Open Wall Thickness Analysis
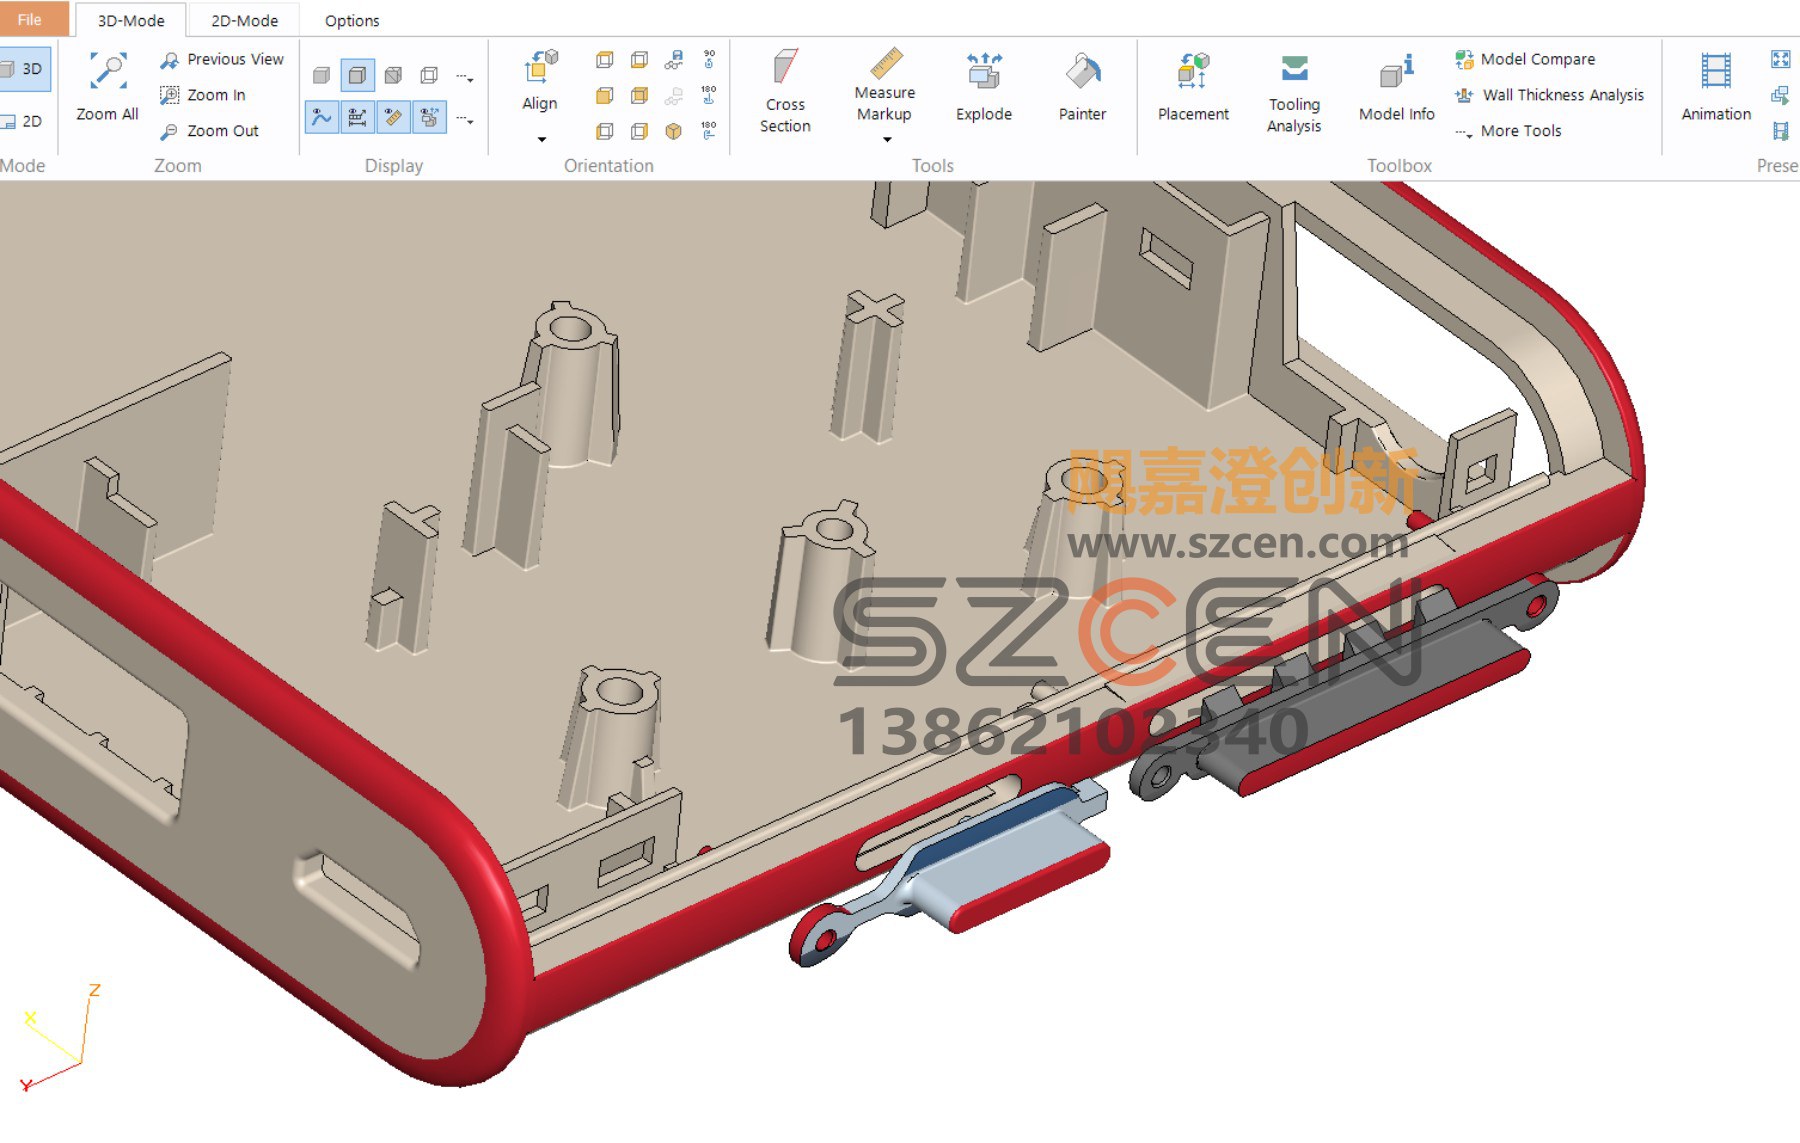The width and height of the screenshot is (1800, 1143). coord(1549,95)
